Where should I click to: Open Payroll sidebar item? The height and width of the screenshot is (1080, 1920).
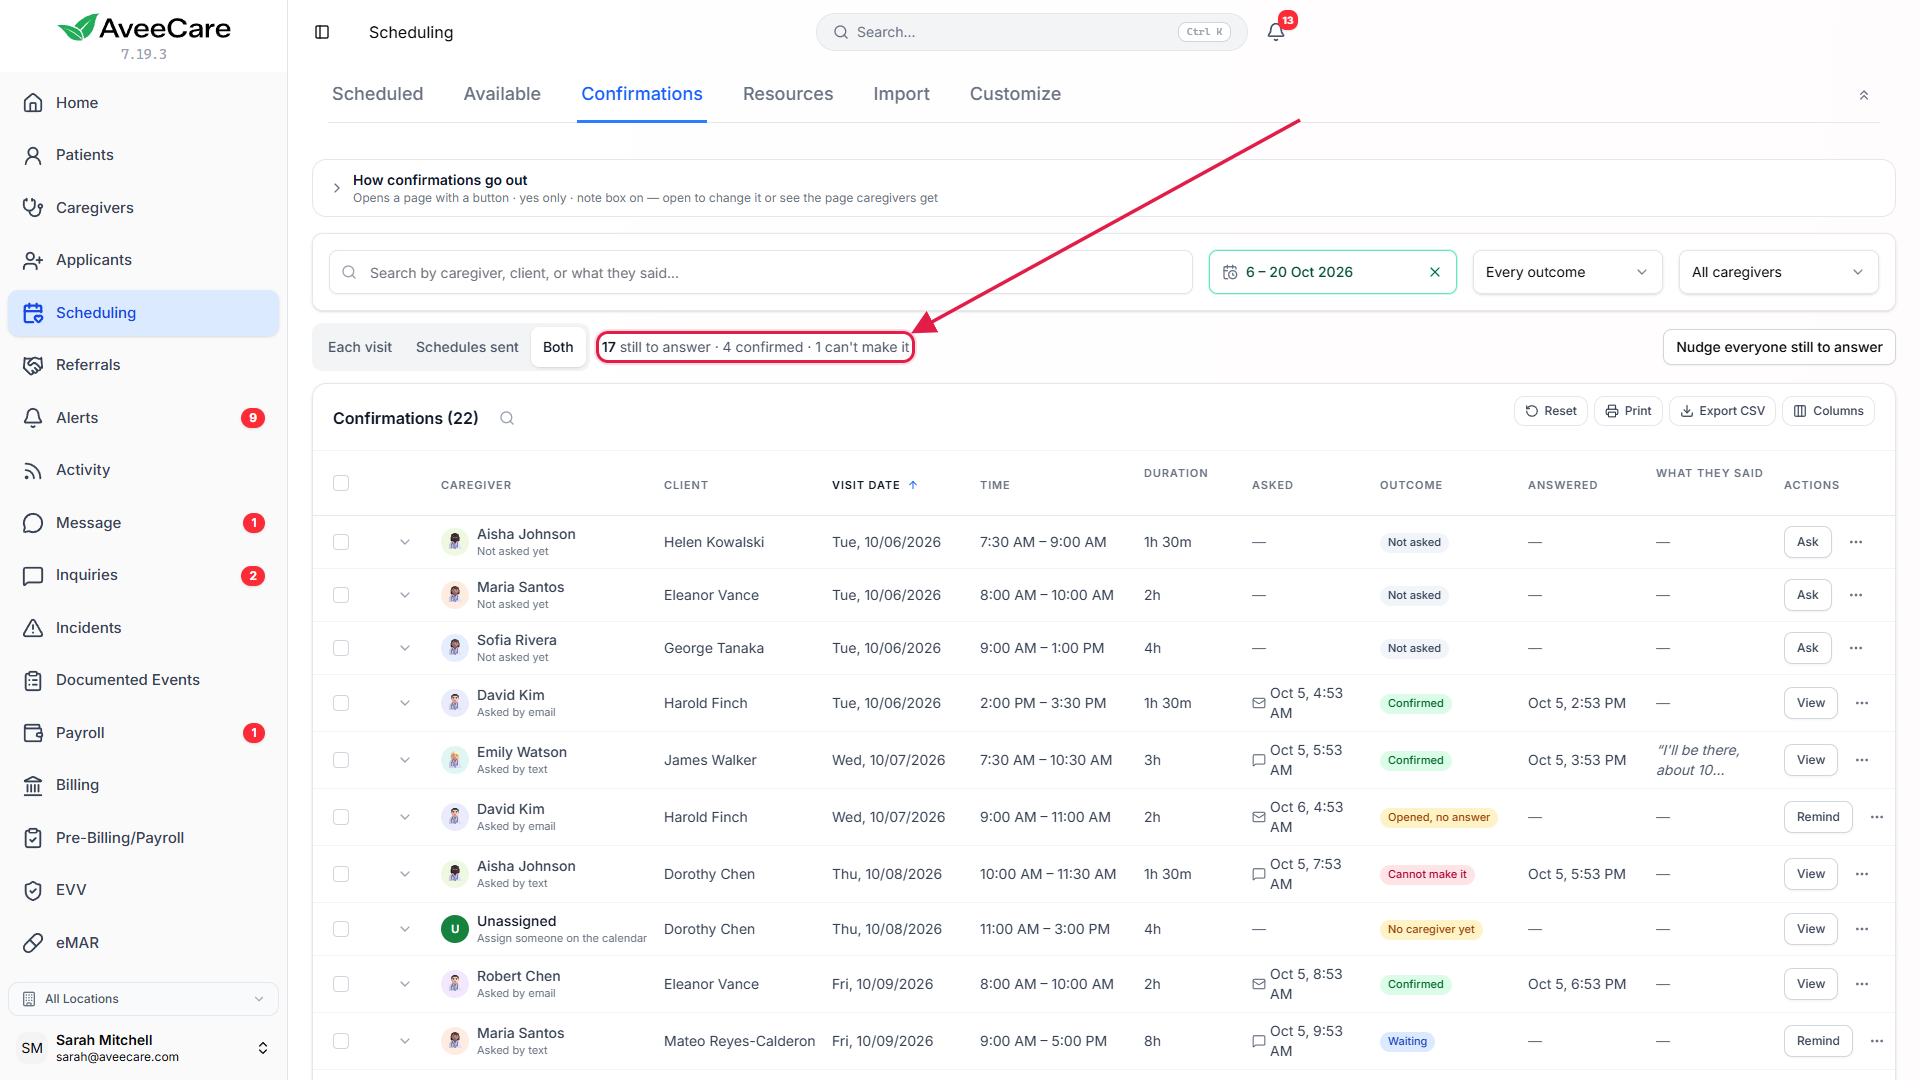143,733
